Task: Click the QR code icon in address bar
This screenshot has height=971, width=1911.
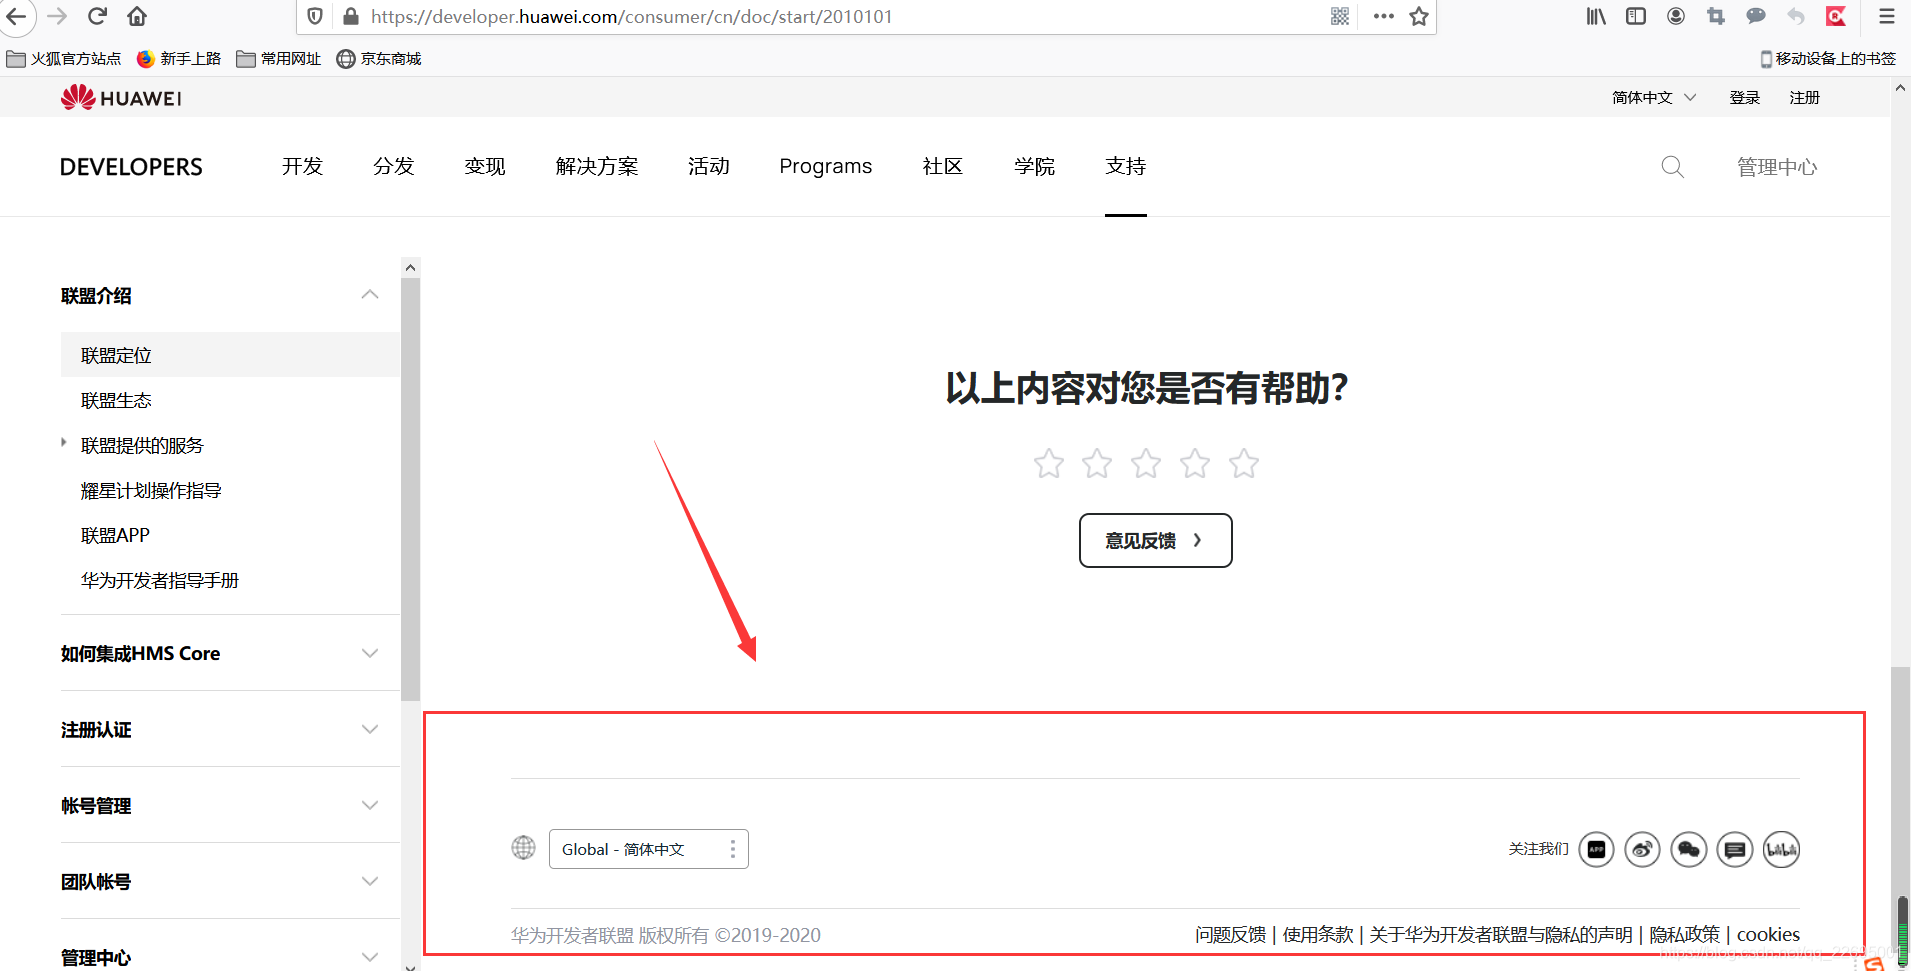Action: (x=1340, y=16)
